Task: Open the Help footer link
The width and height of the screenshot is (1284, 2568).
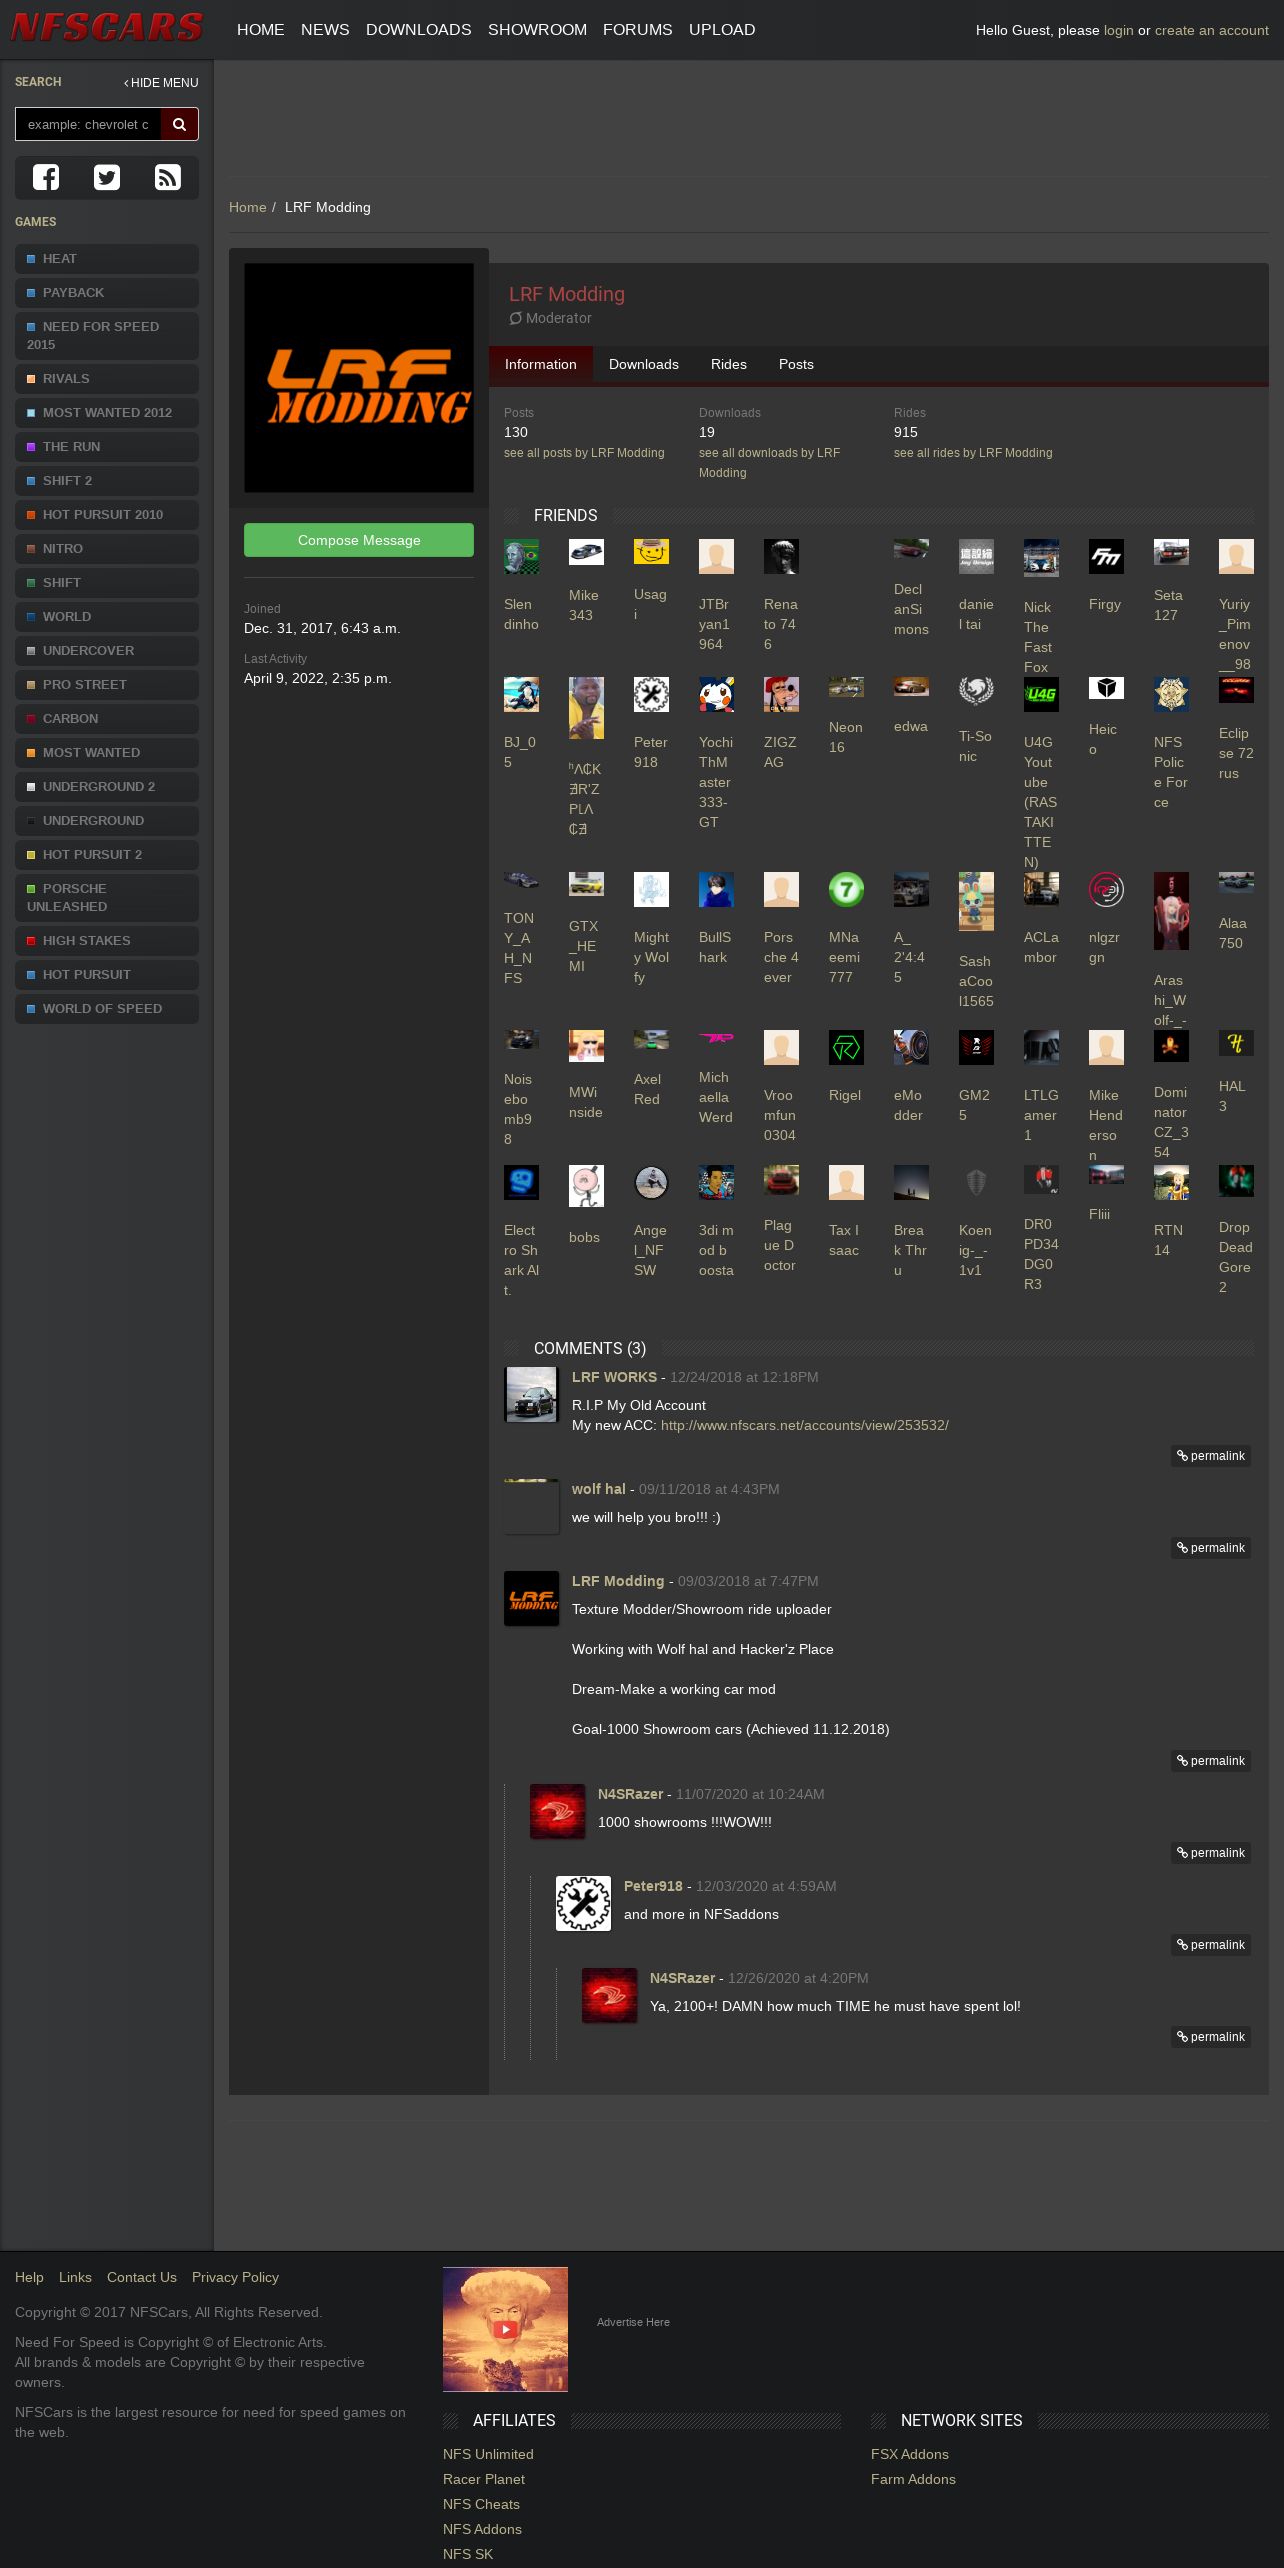Action: [29, 2277]
